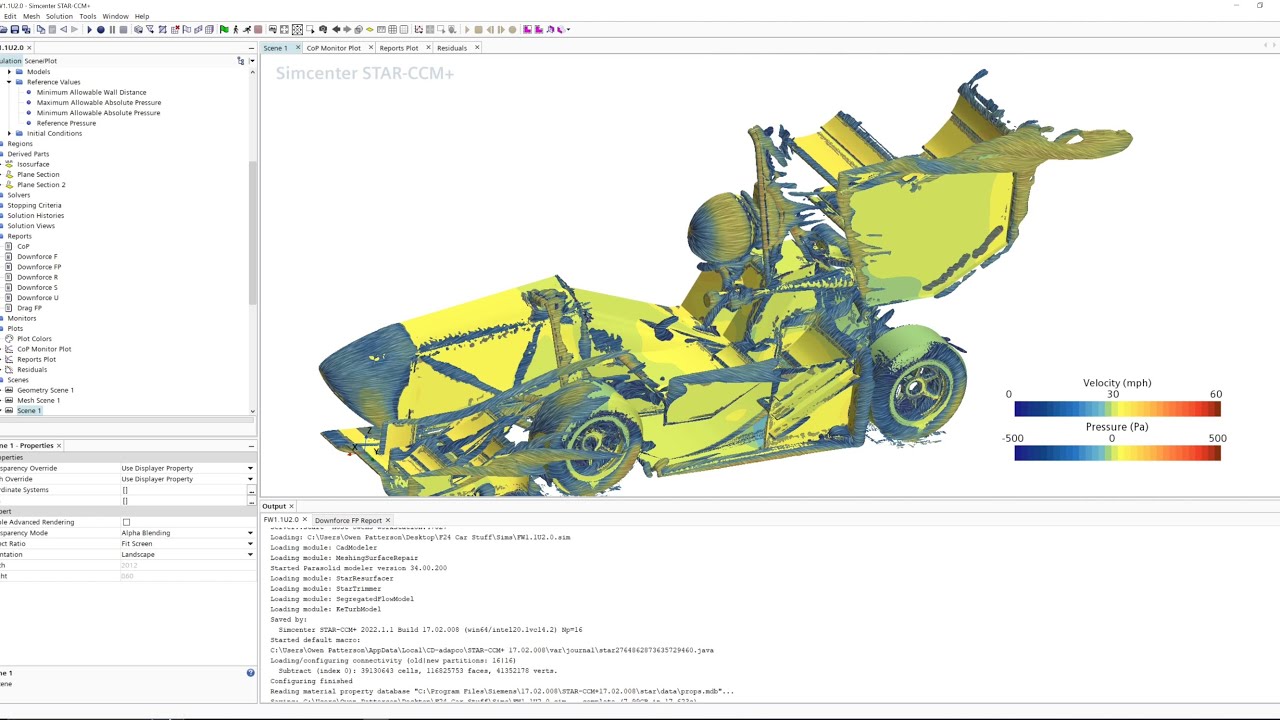The image size is (1280, 720).
Task: Click the CoP Monitor Plot chart icon
Action: coord(9,349)
